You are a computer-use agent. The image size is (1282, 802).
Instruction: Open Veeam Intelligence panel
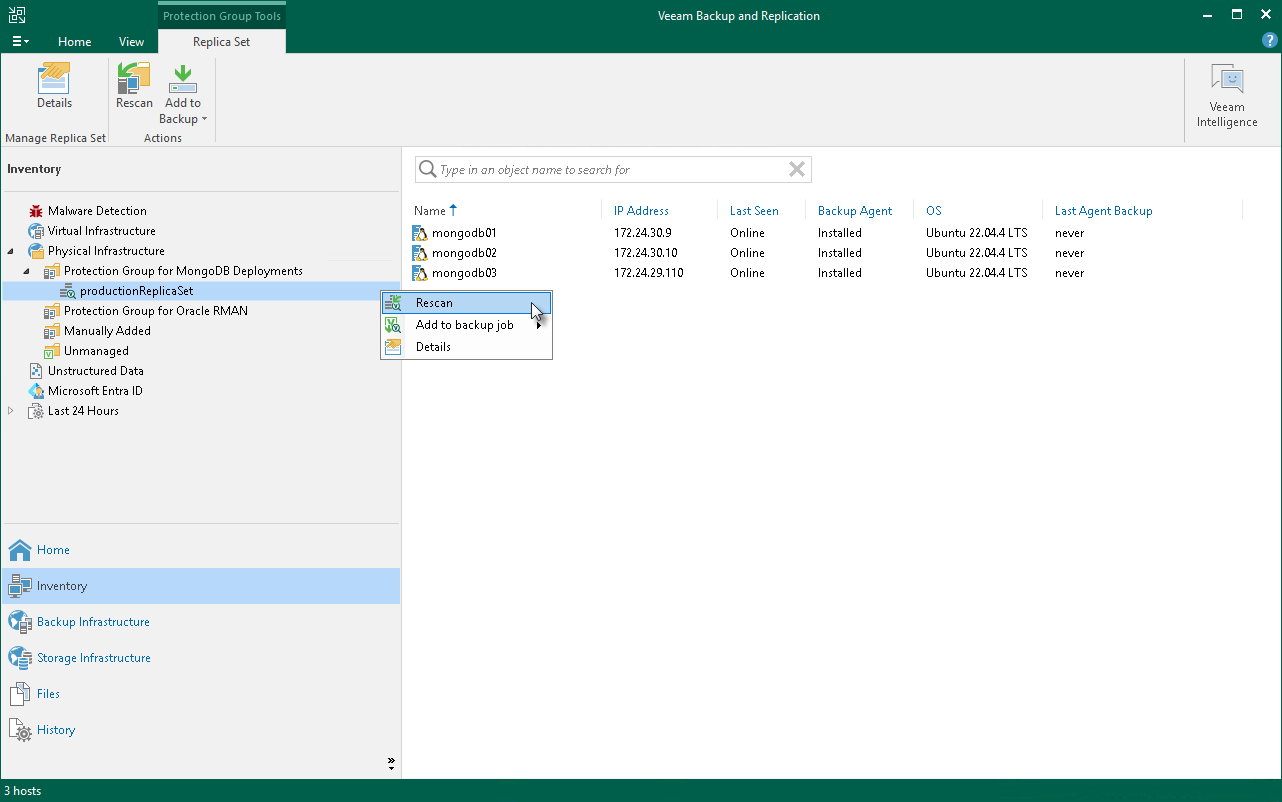pyautogui.click(x=1226, y=96)
